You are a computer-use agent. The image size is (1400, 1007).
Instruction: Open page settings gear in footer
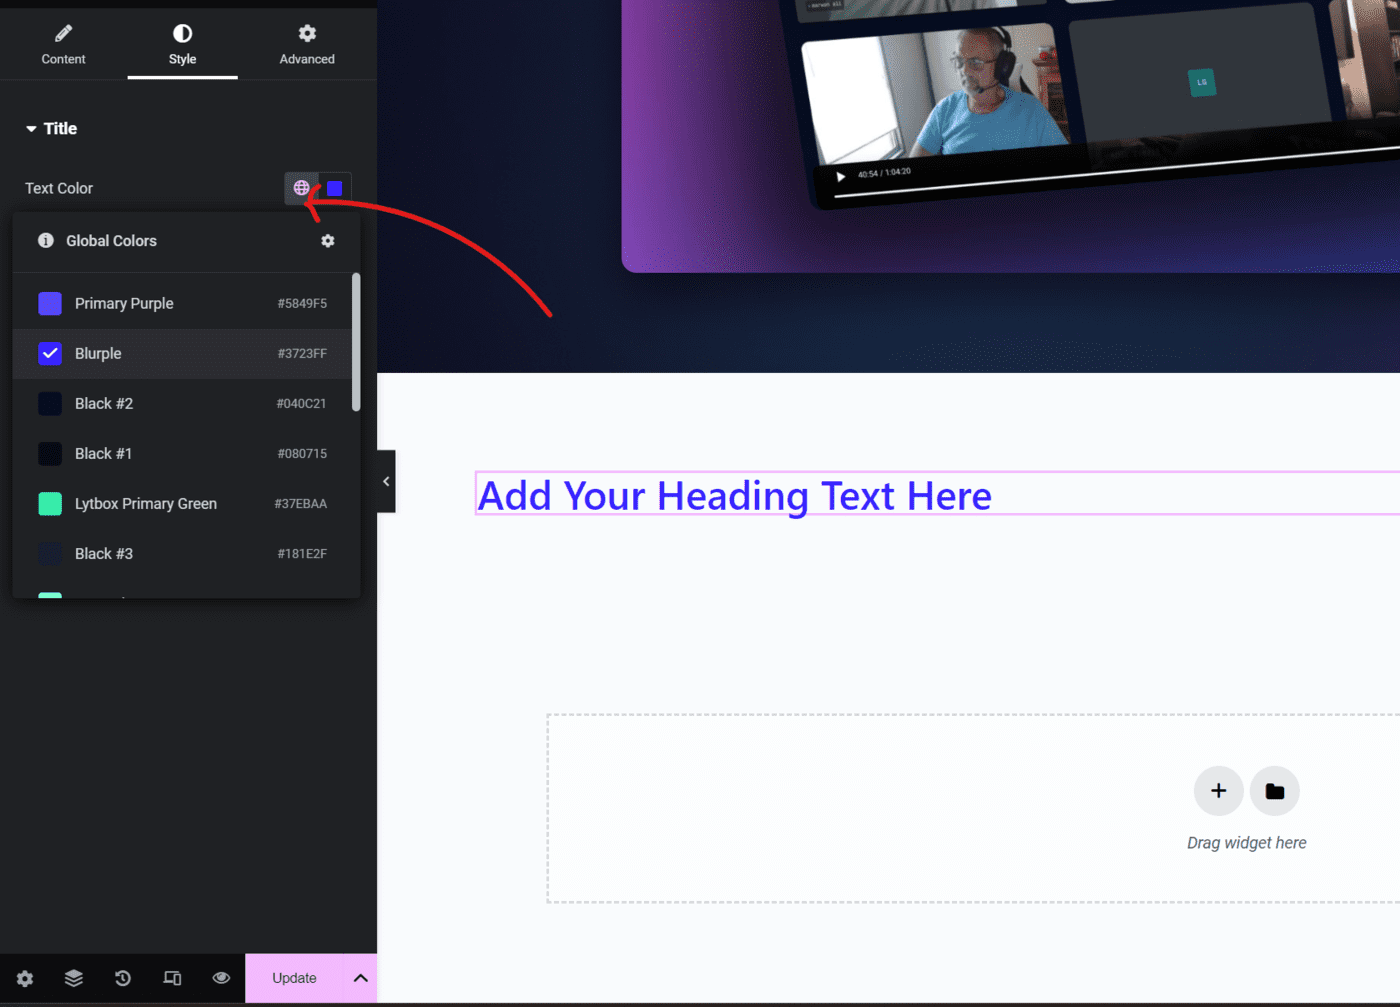tap(25, 978)
